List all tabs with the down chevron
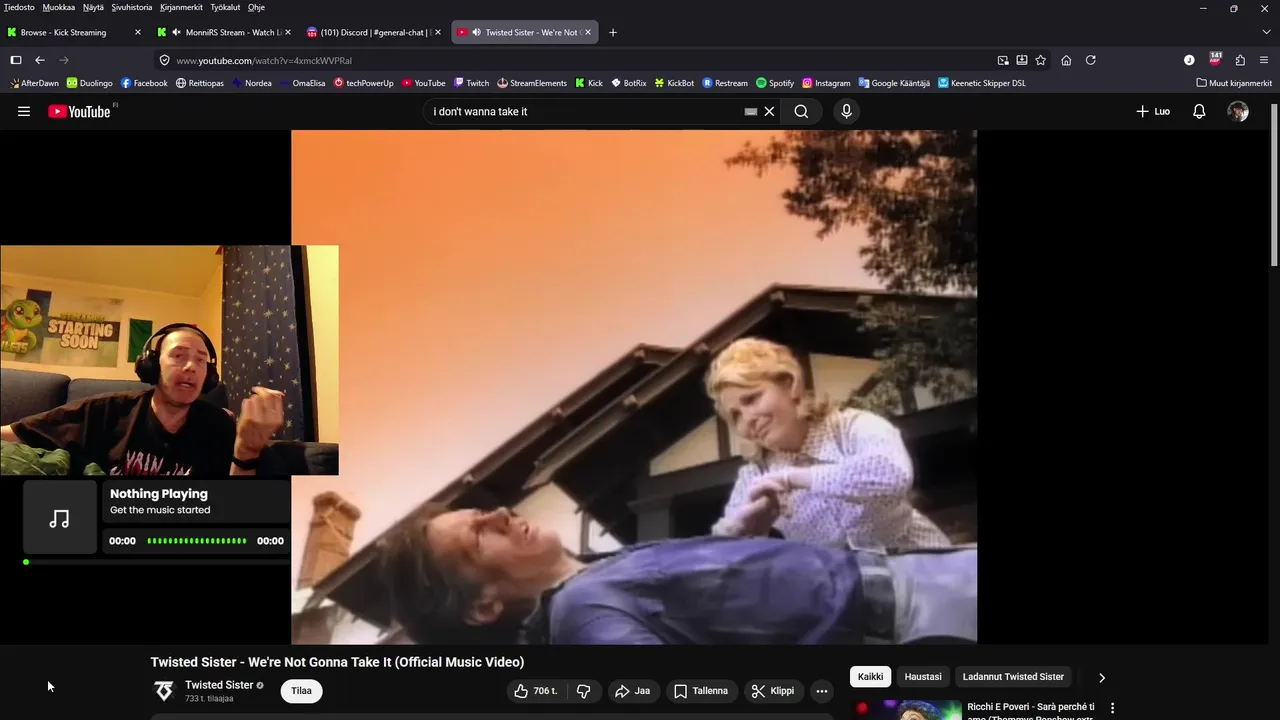Screen dimensions: 1280x720 [1265, 33]
